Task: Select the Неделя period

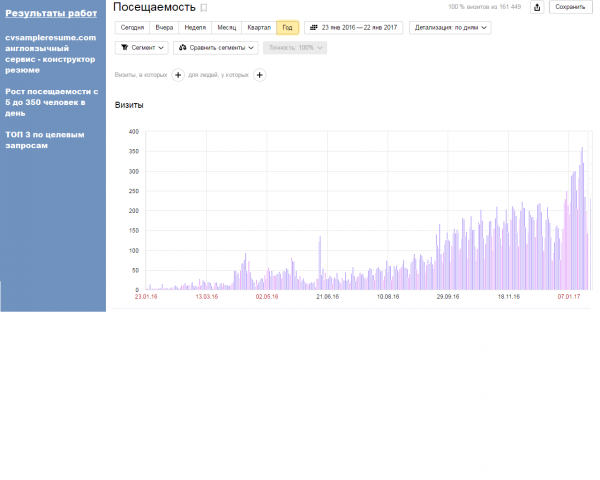Action: pos(195,28)
